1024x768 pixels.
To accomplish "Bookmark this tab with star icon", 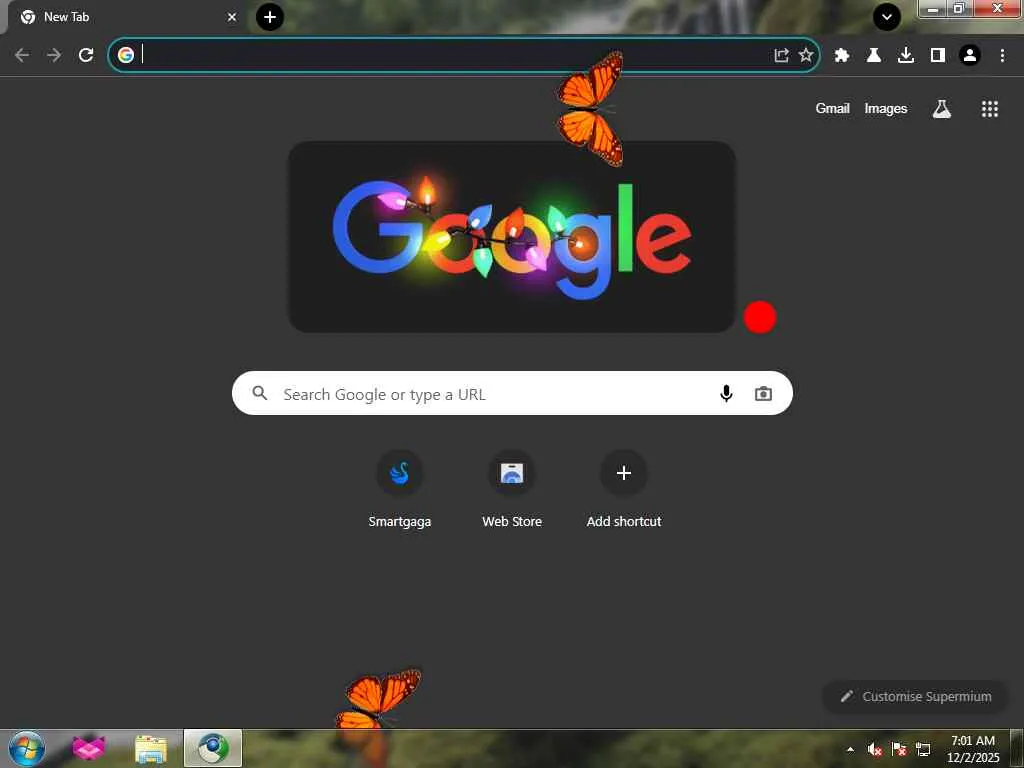I will [807, 55].
